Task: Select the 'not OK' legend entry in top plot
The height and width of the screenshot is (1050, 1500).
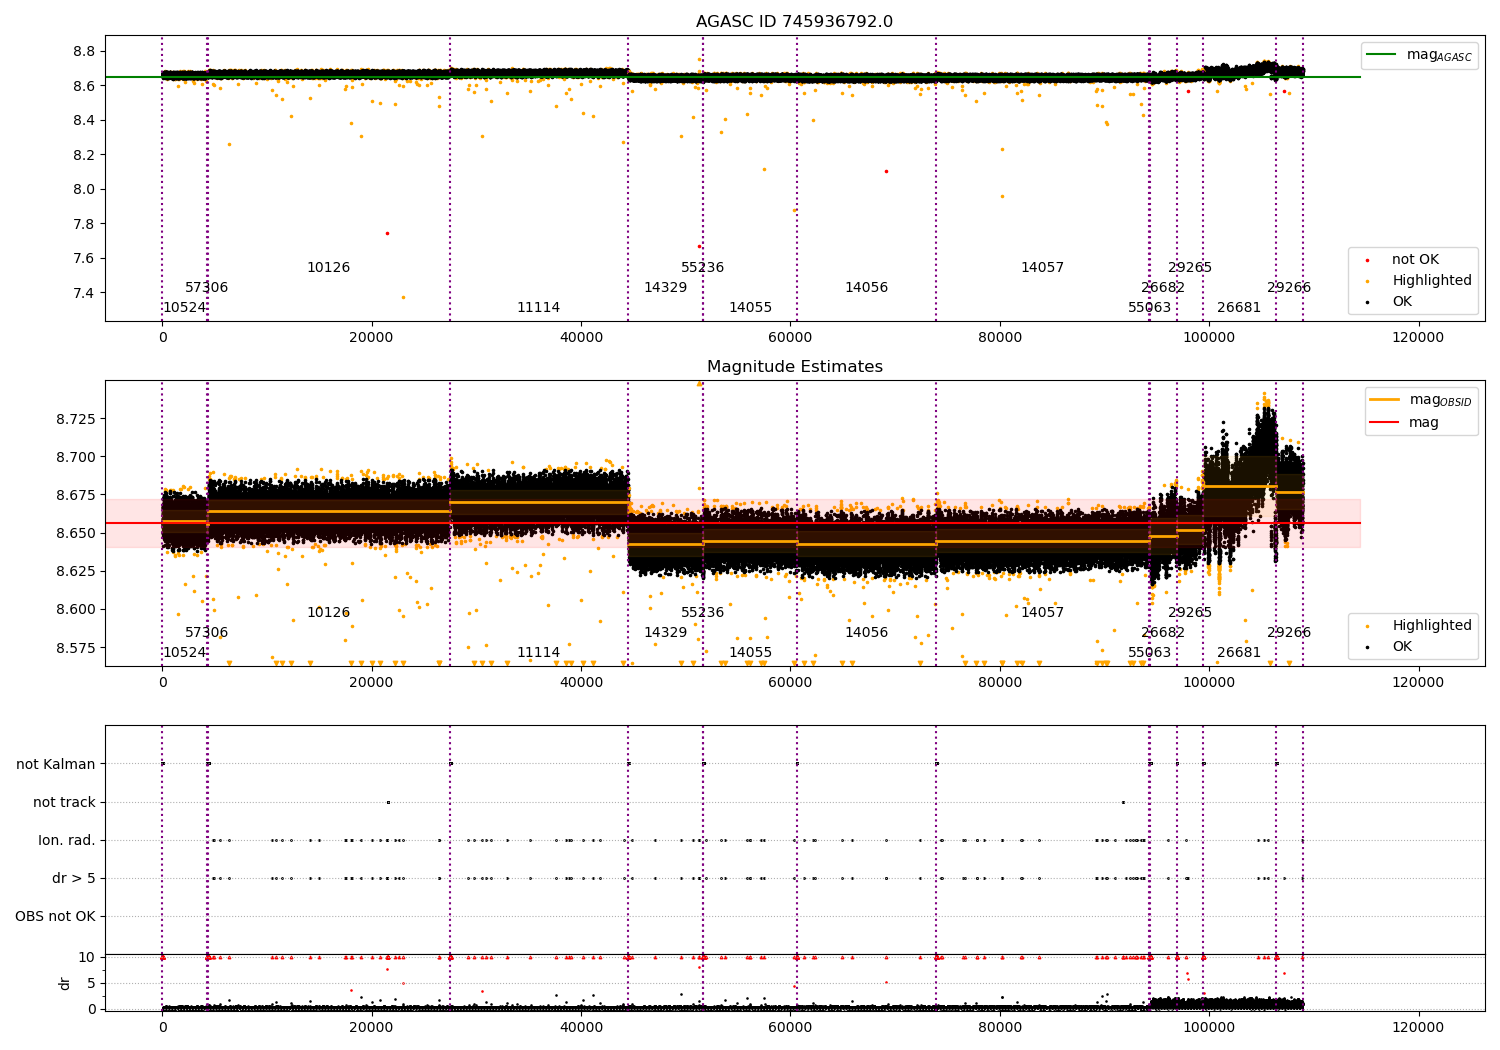Action: (1404, 260)
